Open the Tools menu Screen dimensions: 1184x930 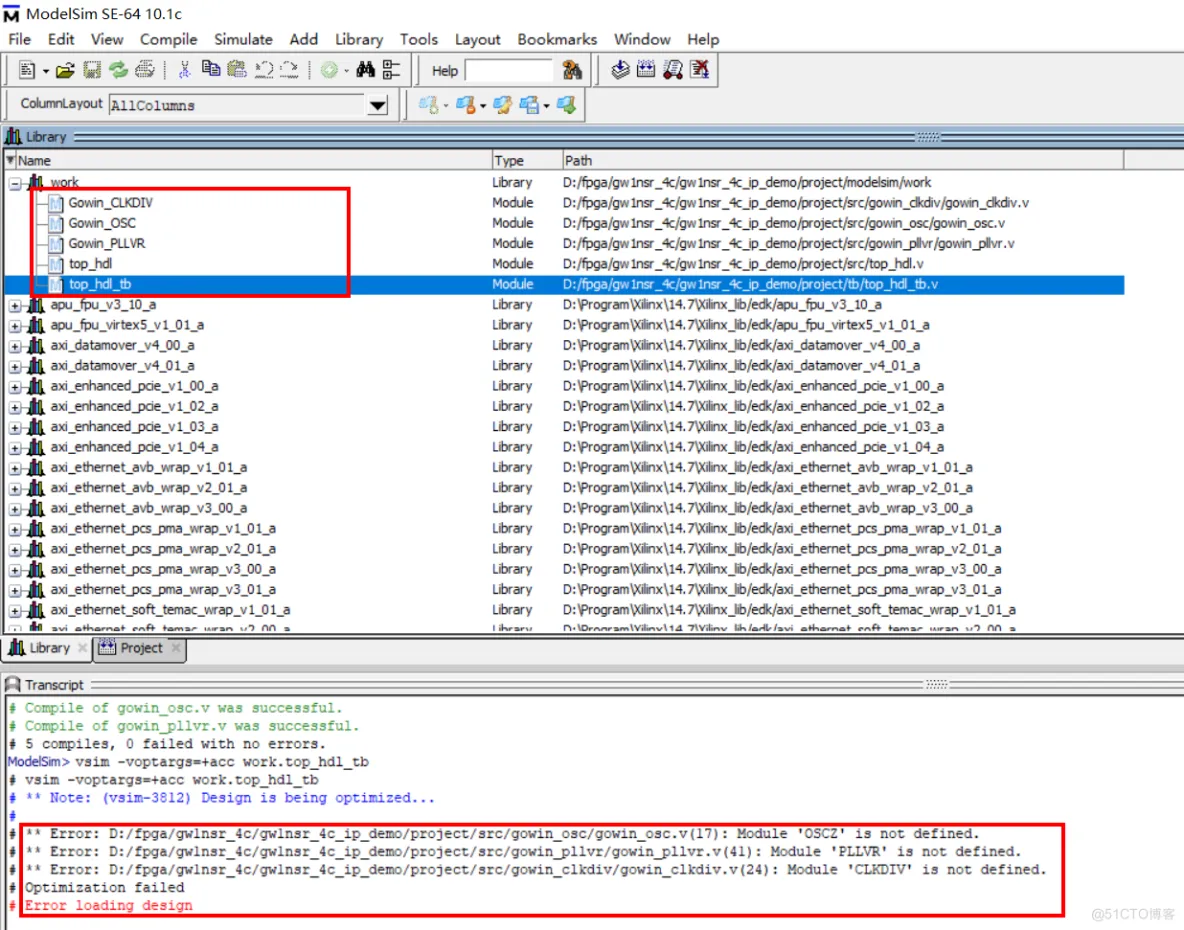(x=418, y=39)
